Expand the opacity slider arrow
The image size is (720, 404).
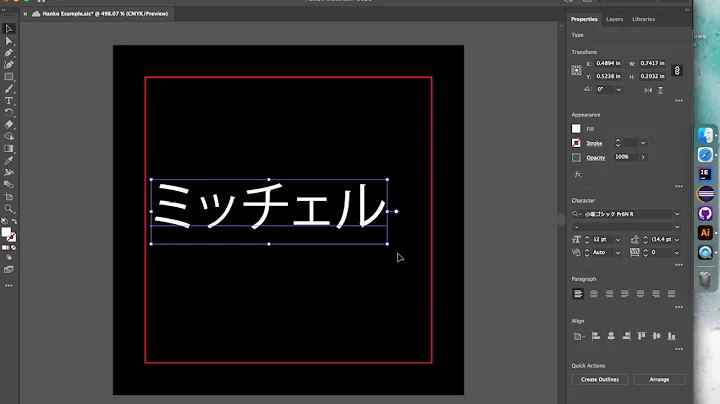643,157
